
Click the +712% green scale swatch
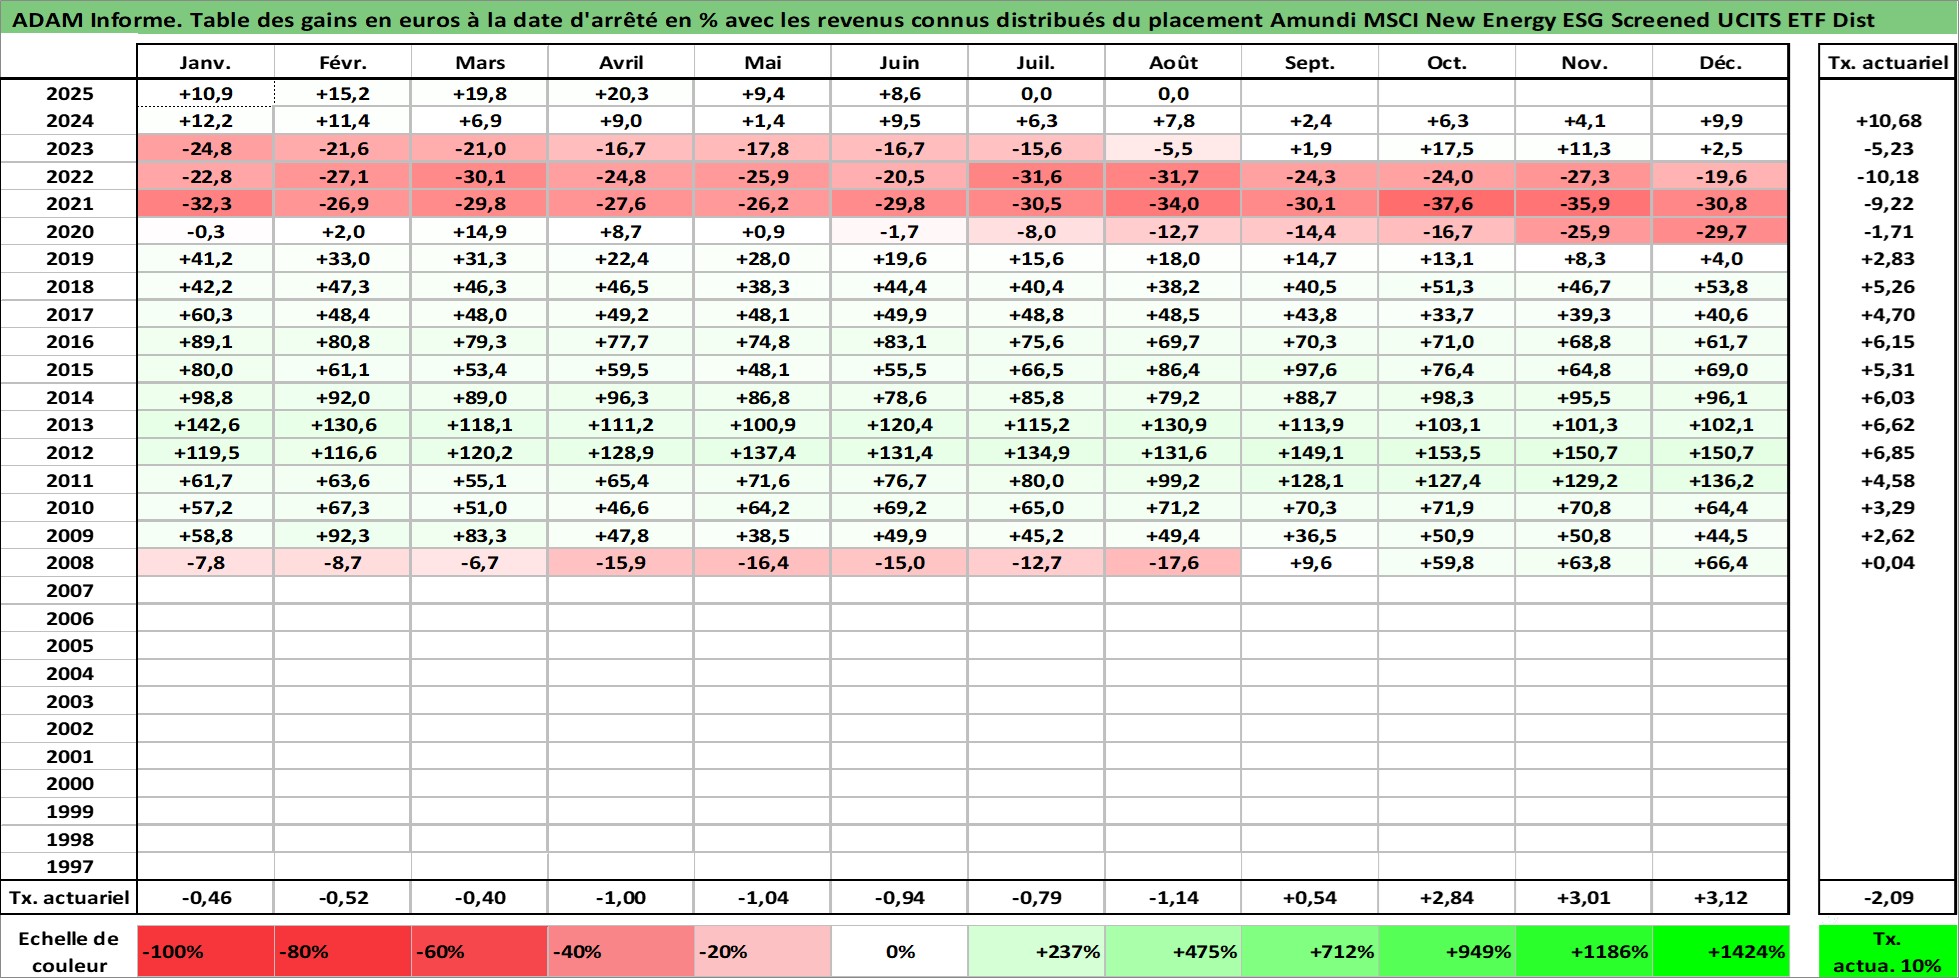1310,951
